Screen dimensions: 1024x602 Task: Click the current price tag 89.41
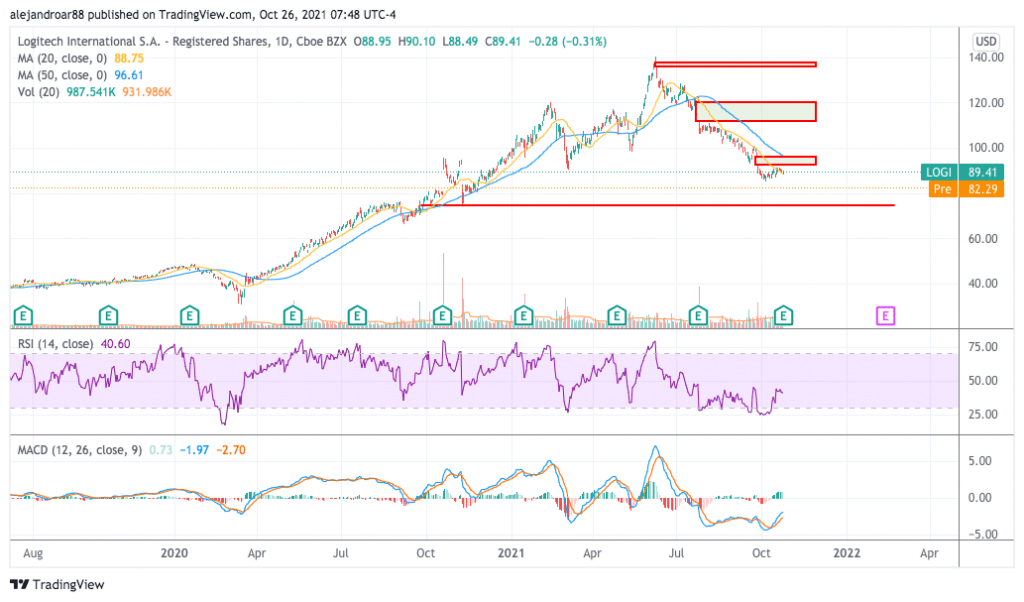coord(982,172)
